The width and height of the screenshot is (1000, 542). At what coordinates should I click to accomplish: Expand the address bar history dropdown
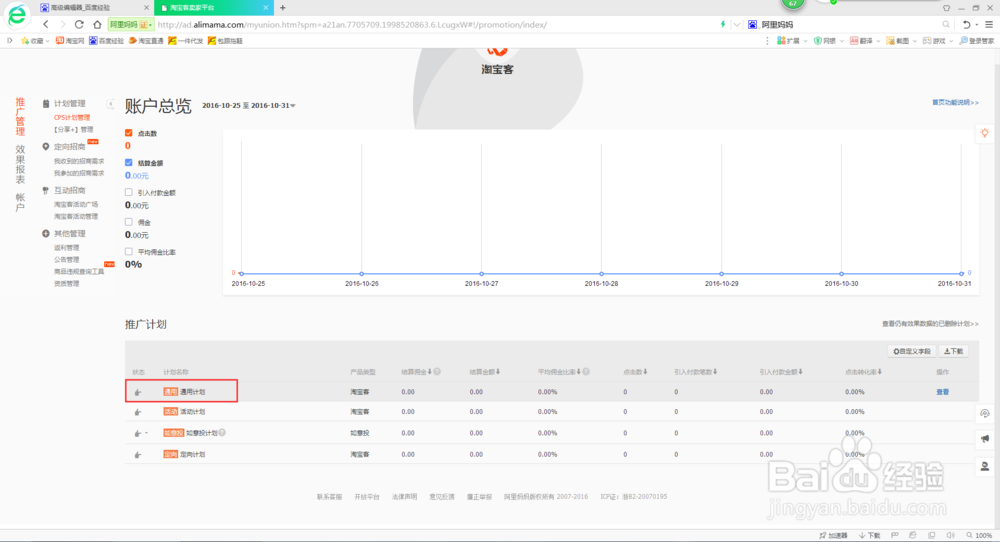[x=737, y=24]
